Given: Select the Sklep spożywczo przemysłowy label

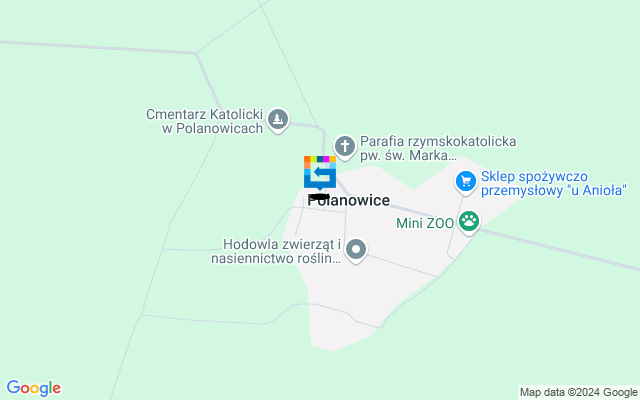Looking at the screenshot, I should click(553, 183).
